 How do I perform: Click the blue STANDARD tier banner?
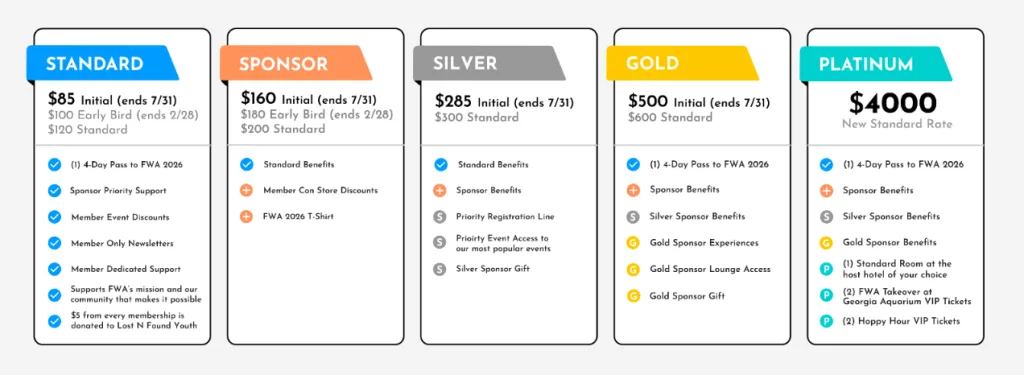(x=102, y=63)
